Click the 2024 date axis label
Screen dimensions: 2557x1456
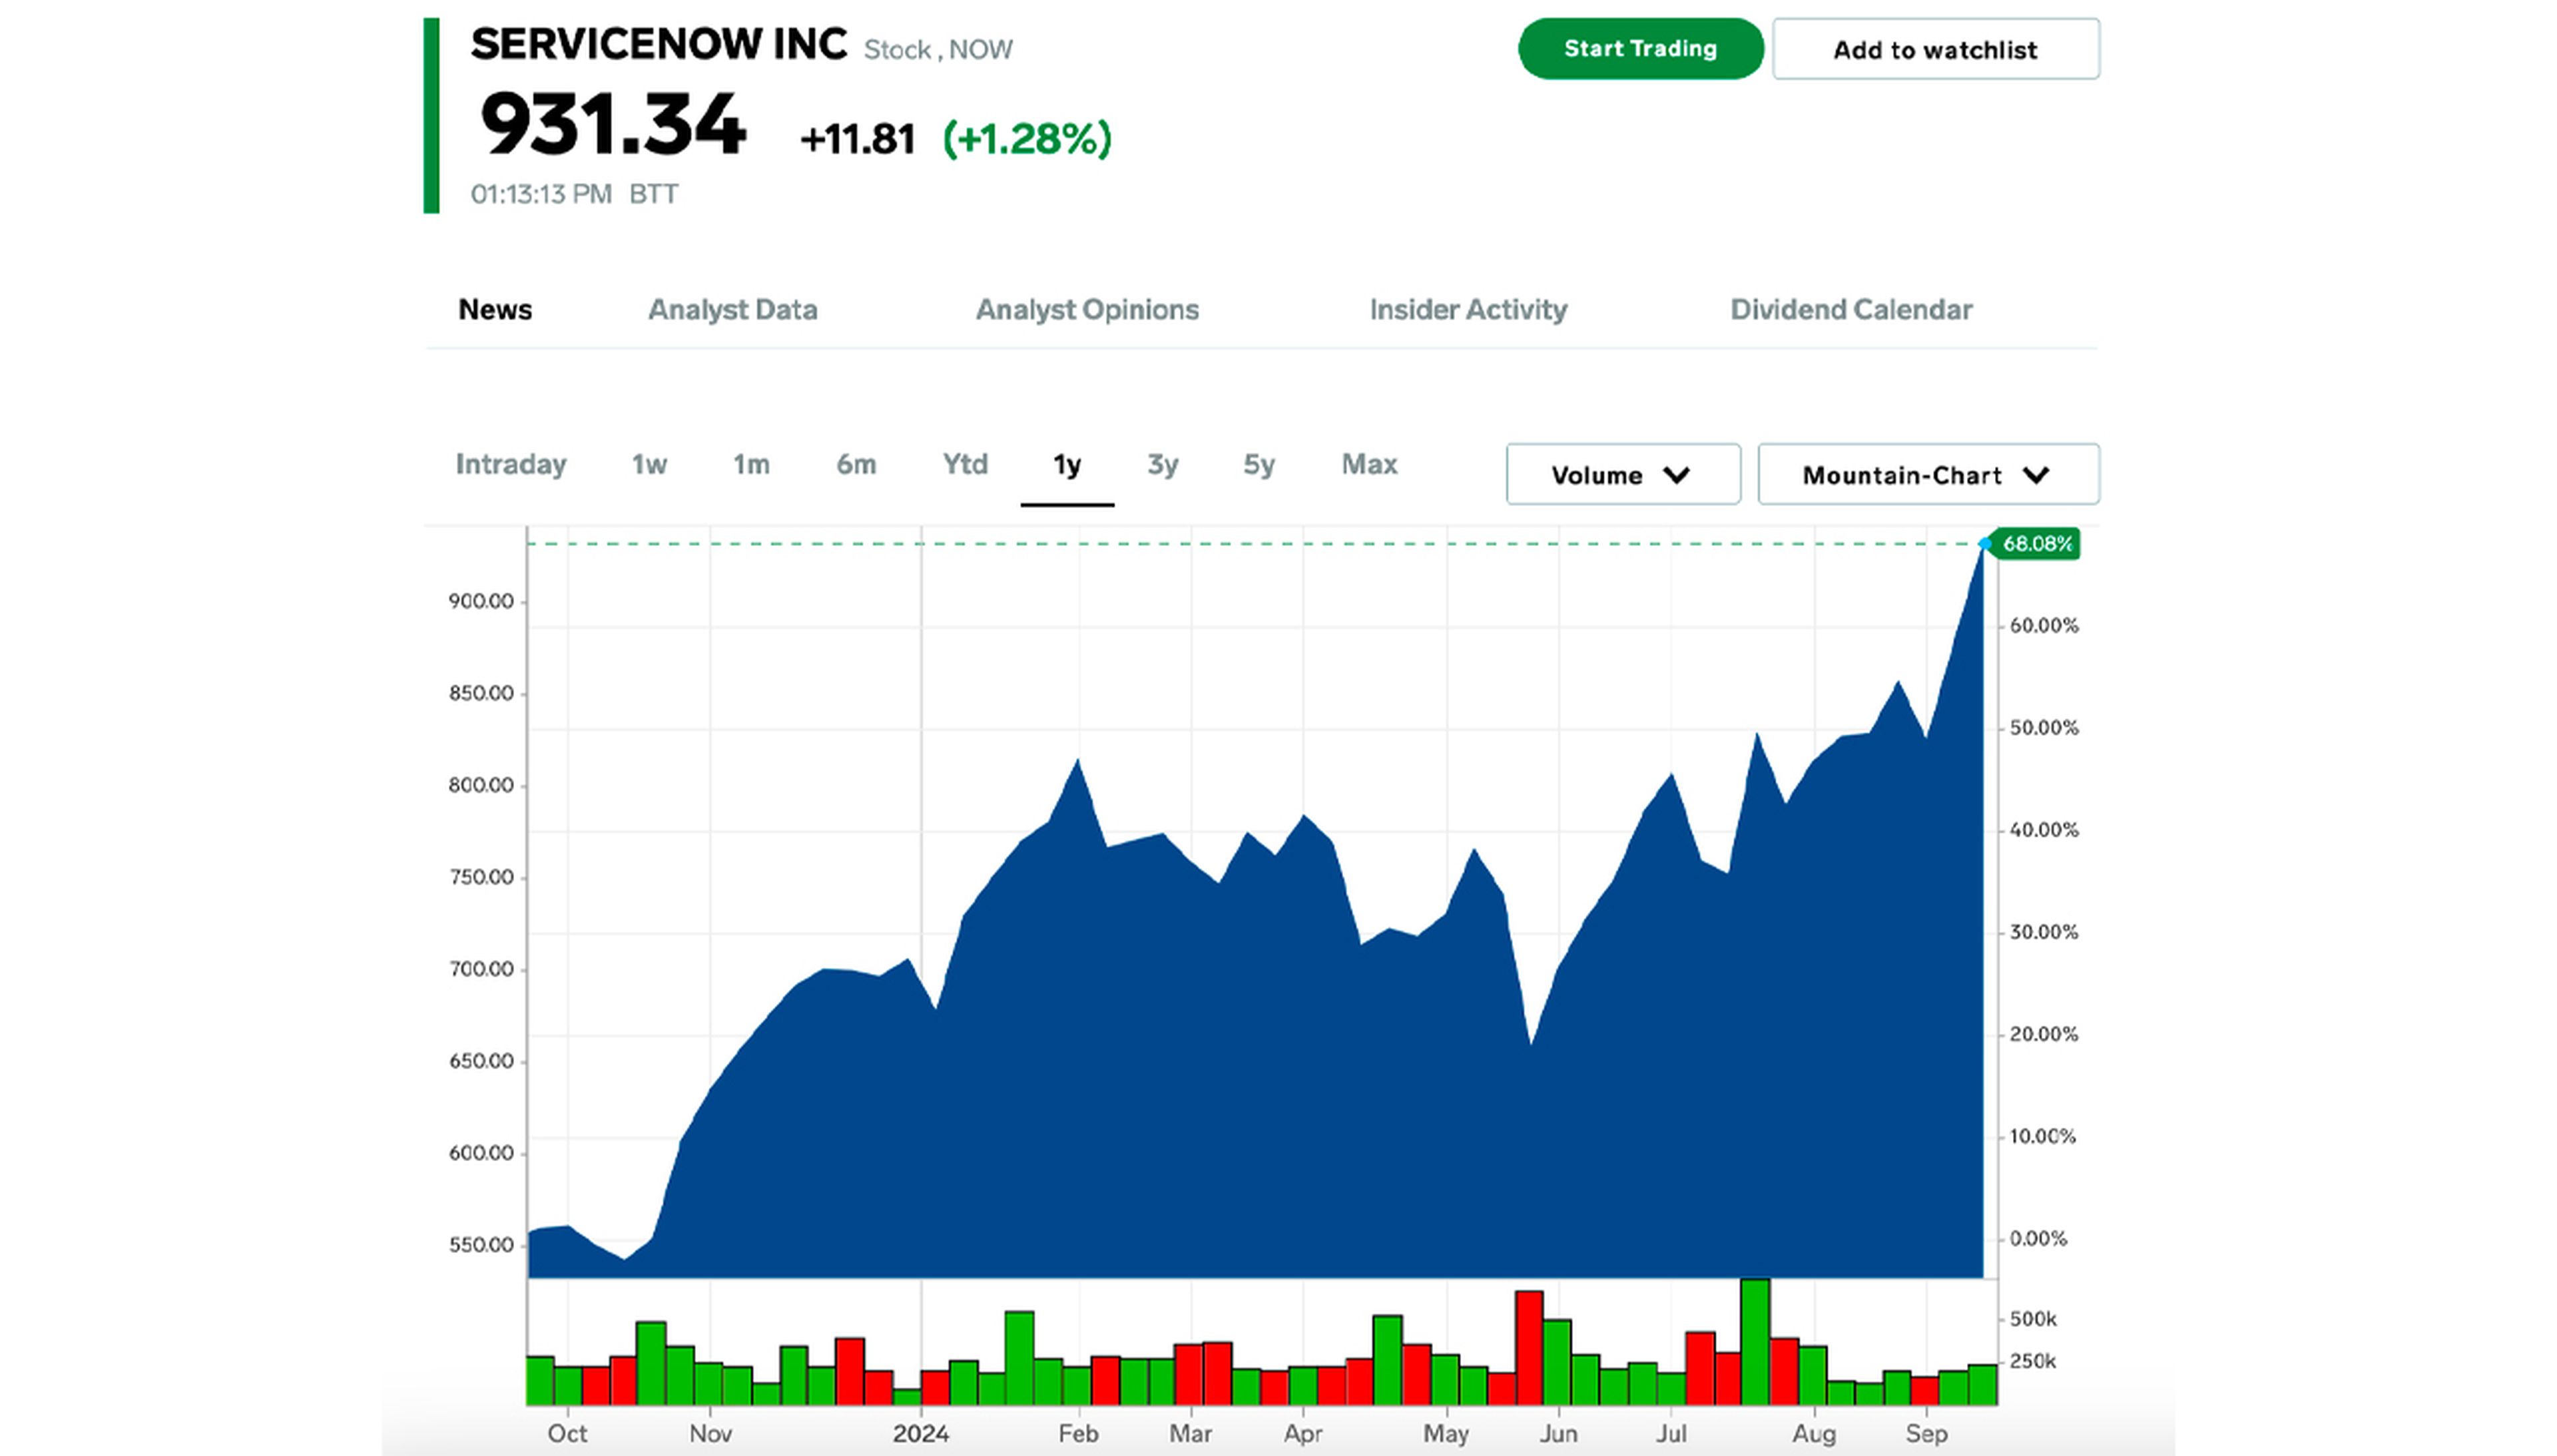(x=921, y=1434)
